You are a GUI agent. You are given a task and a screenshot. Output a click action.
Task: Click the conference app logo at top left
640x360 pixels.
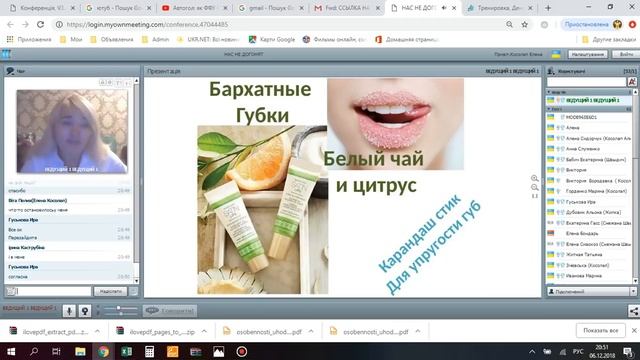coord(6,54)
